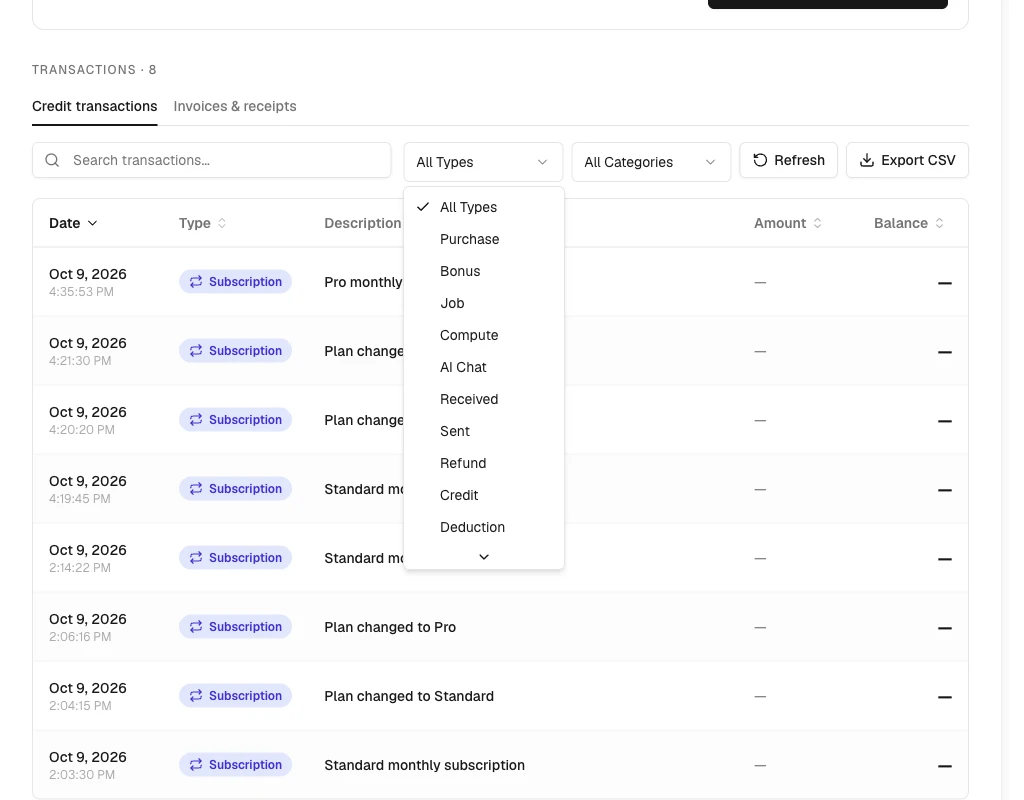Image resolution: width=1024 pixels, height=800 pixels.
Task: Choose Compute from the type list
Action: click(x=483, y=335)
